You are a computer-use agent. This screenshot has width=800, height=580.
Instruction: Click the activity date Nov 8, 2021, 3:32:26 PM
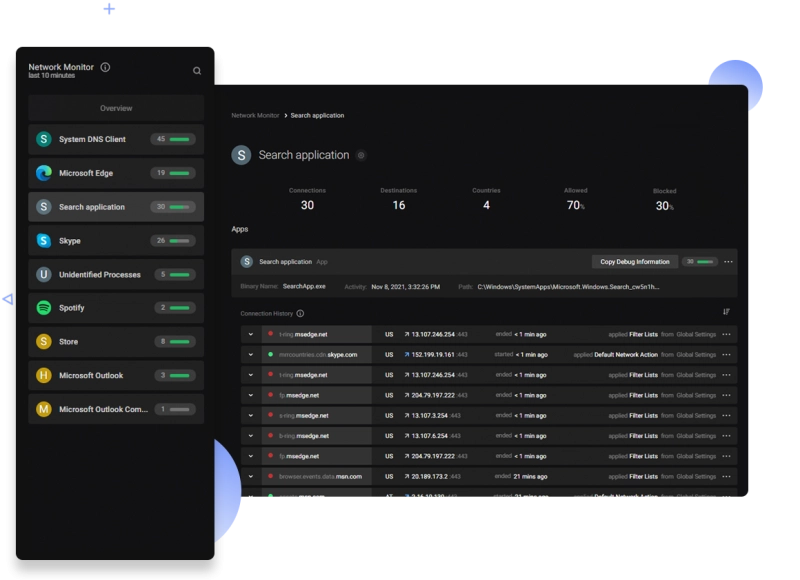pos(406,287)
